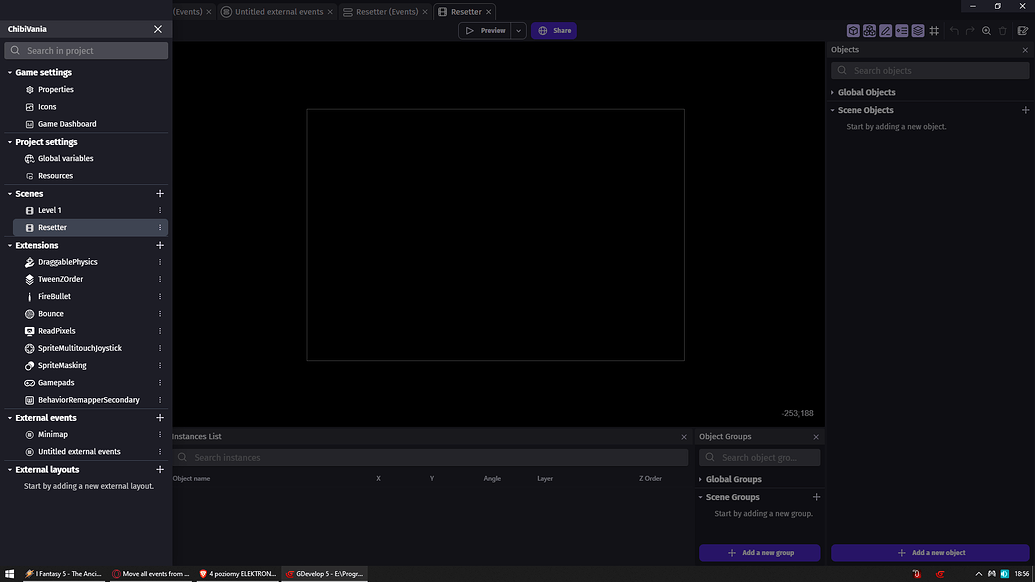Screen dimensions: 1035x582
Task: Toggle the Instances List panel icon
Action: [902, 30]
